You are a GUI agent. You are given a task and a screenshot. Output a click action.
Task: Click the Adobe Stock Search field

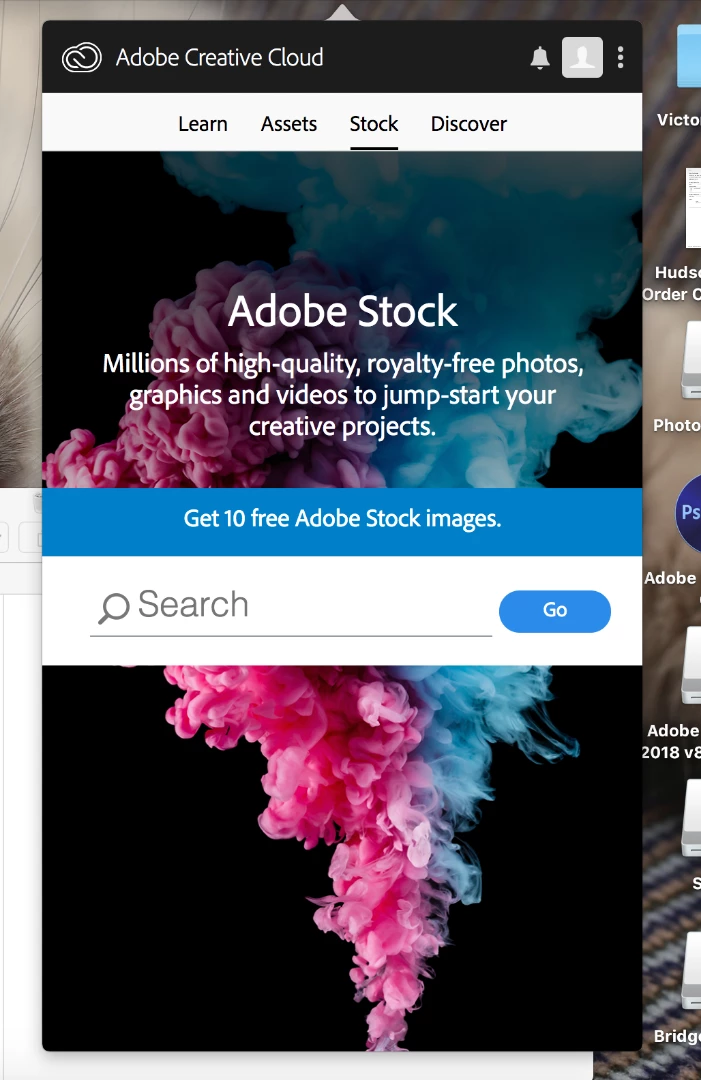click(291, 608)
